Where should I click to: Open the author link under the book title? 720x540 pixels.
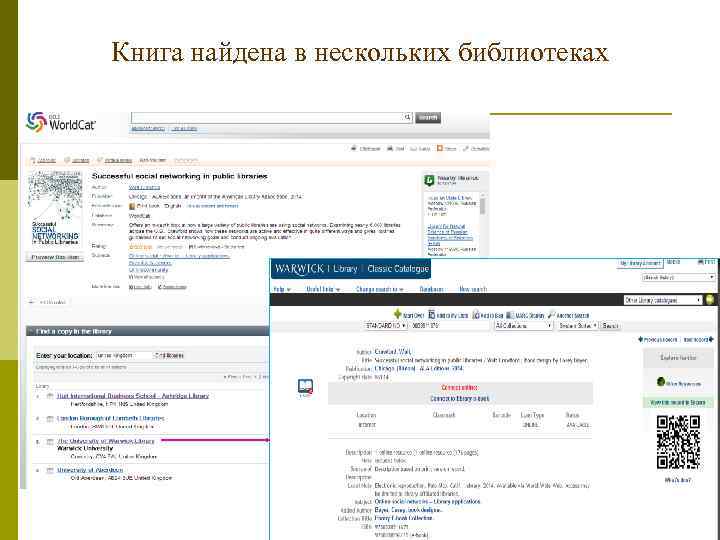tap(144, 187)
